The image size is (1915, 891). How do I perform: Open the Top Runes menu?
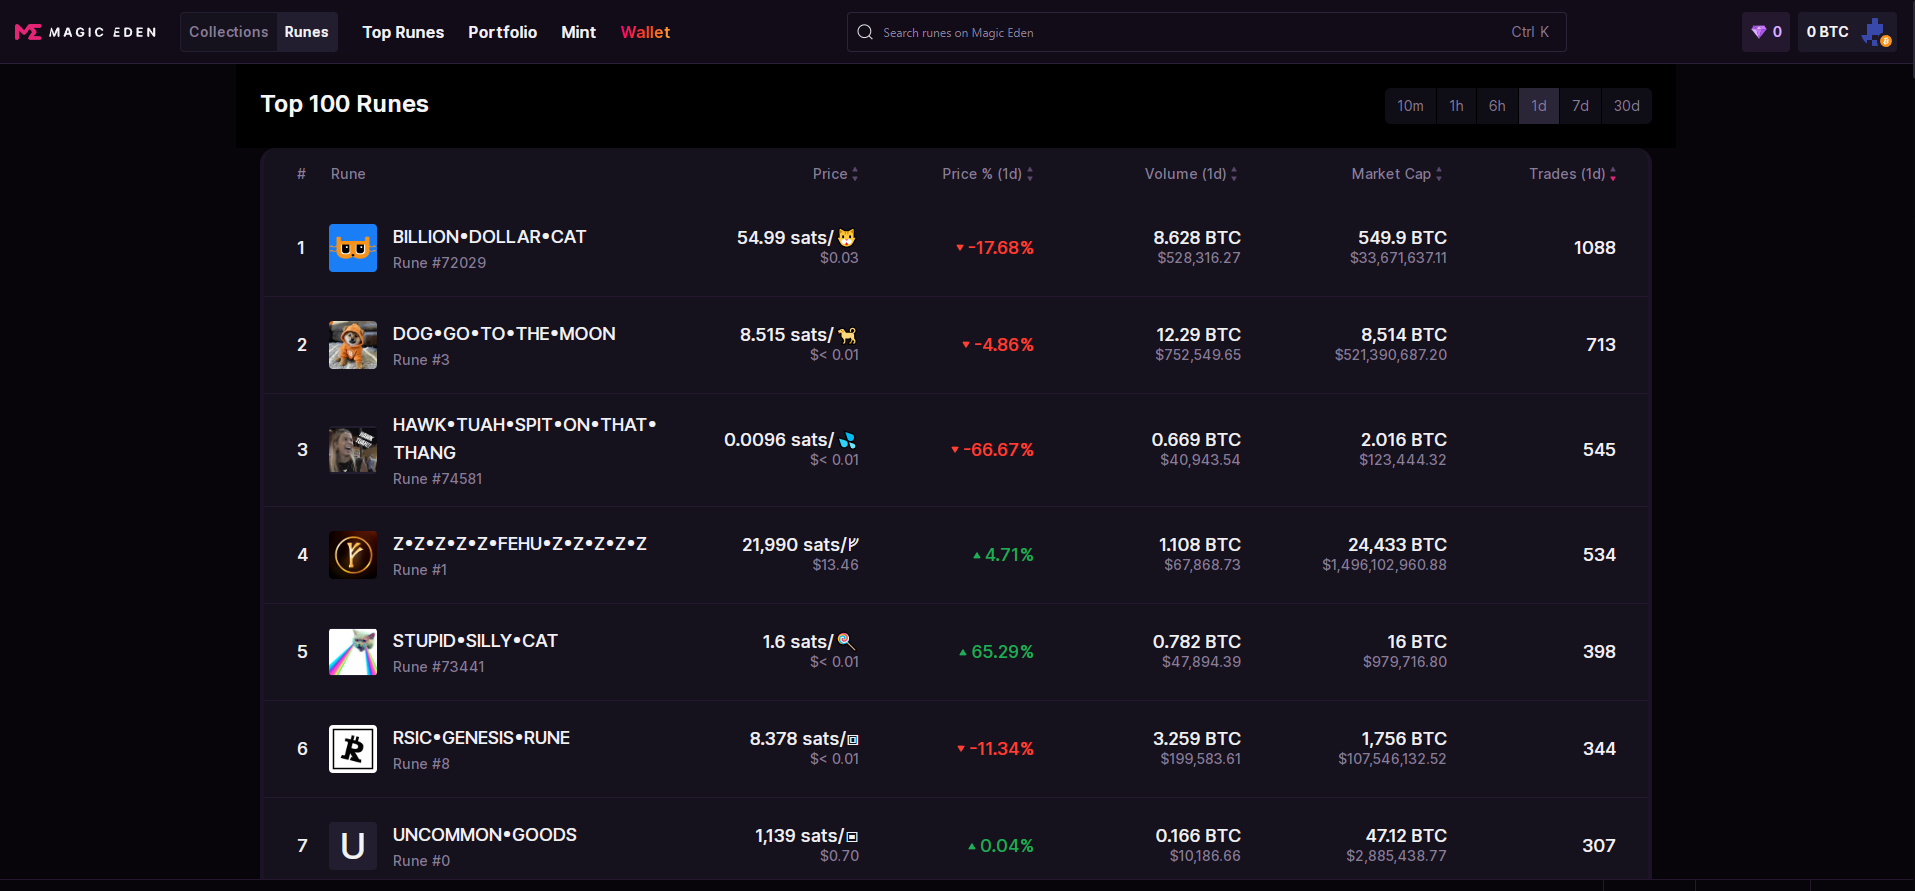click(403, 32)
